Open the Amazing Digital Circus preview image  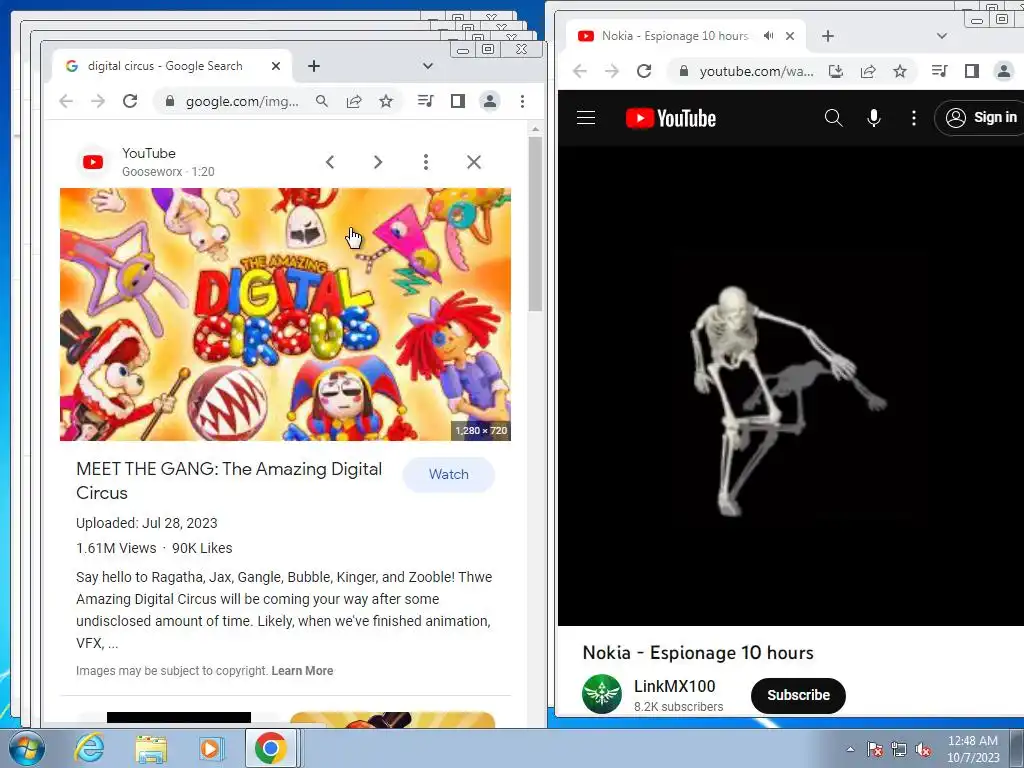(x=285, y=314)
